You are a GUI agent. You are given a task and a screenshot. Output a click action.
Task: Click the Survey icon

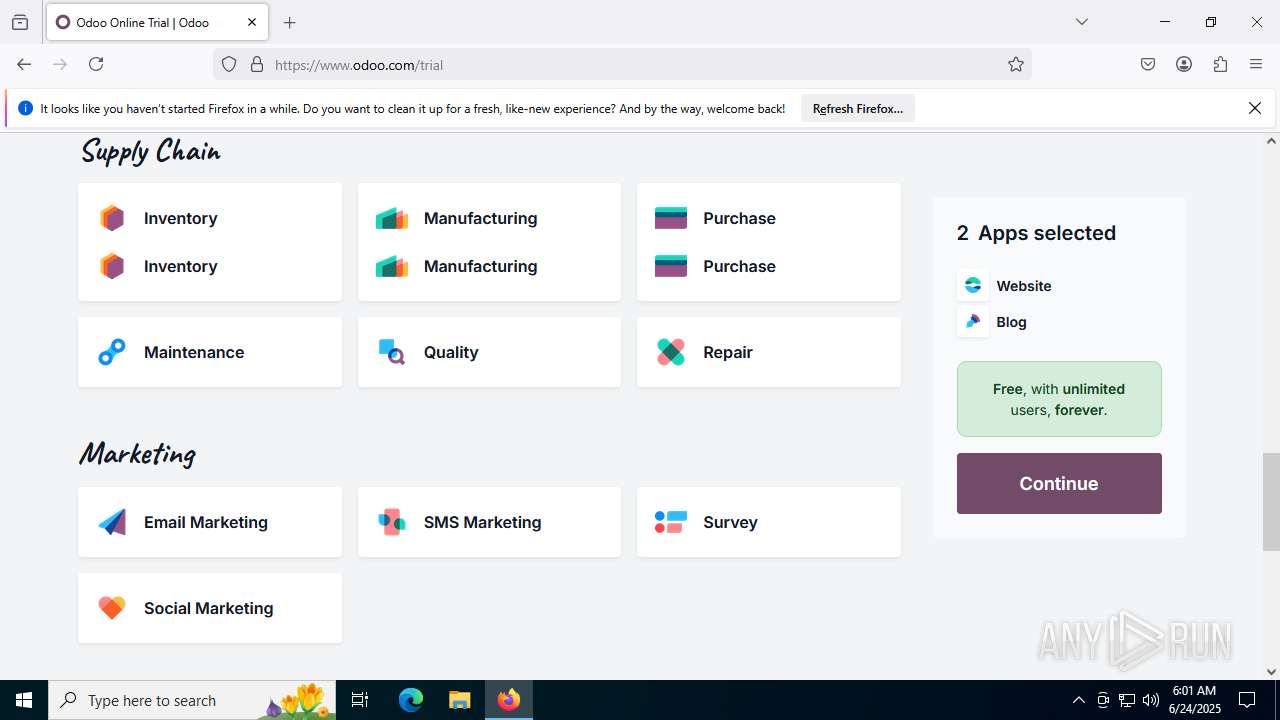(671, 522)
